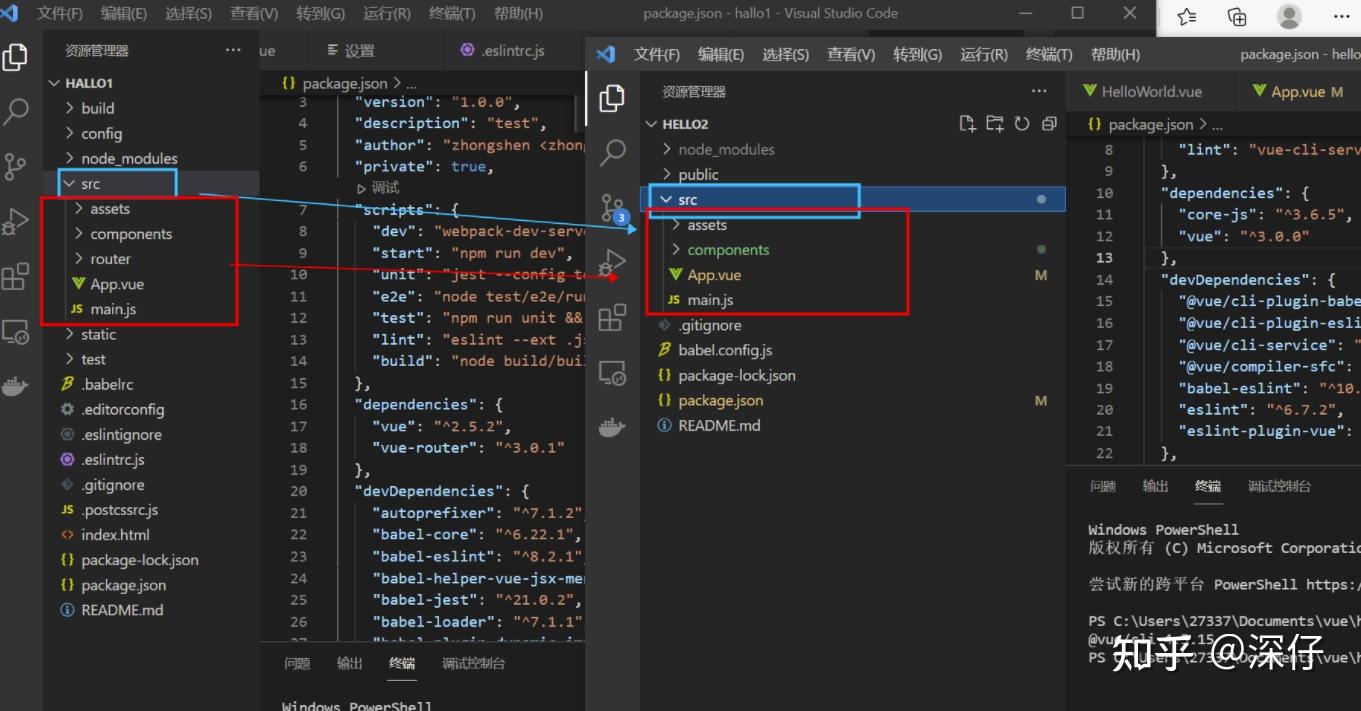Refresh the HELLO2 explorer tree

pos(1021,124)
